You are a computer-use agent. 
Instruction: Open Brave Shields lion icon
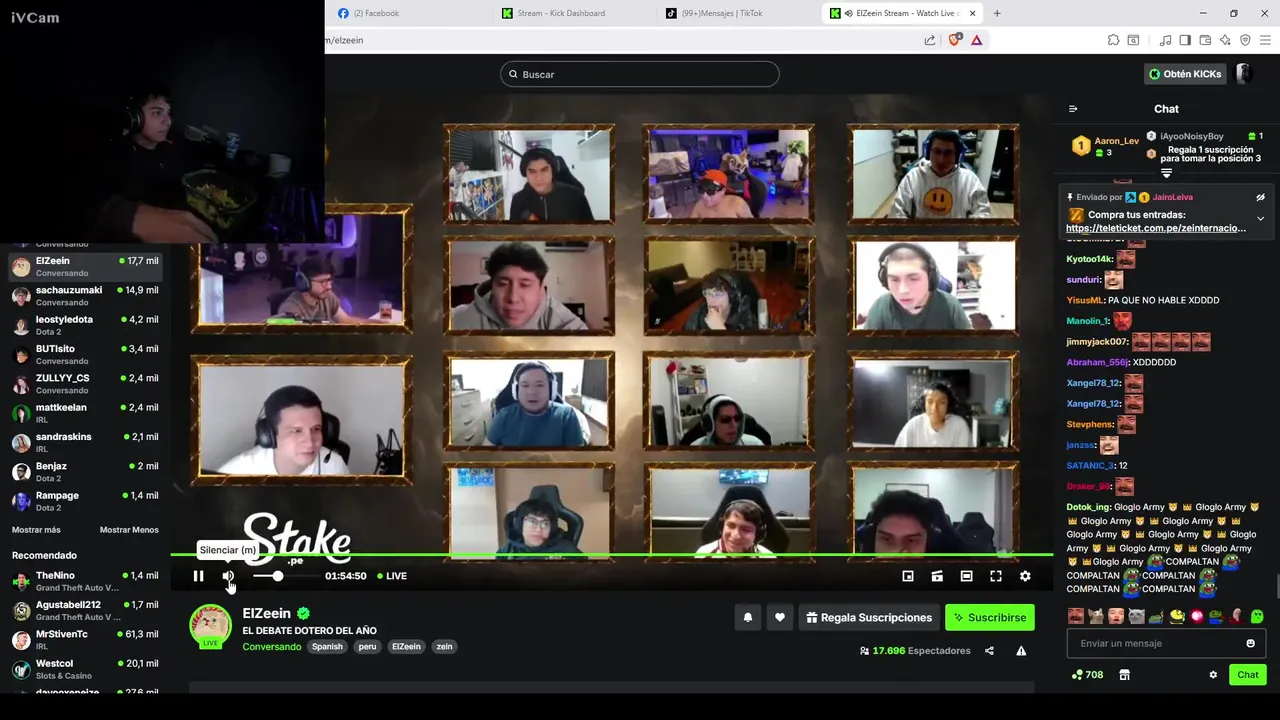pos(954,40)
